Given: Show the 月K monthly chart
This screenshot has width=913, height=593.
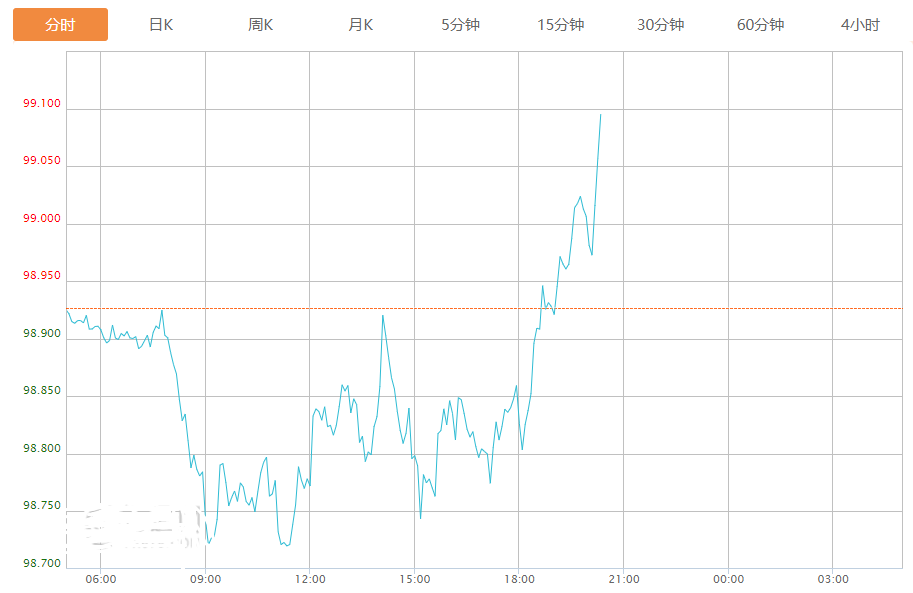Looking at the screenshot, I should click(x=360, y=25).
